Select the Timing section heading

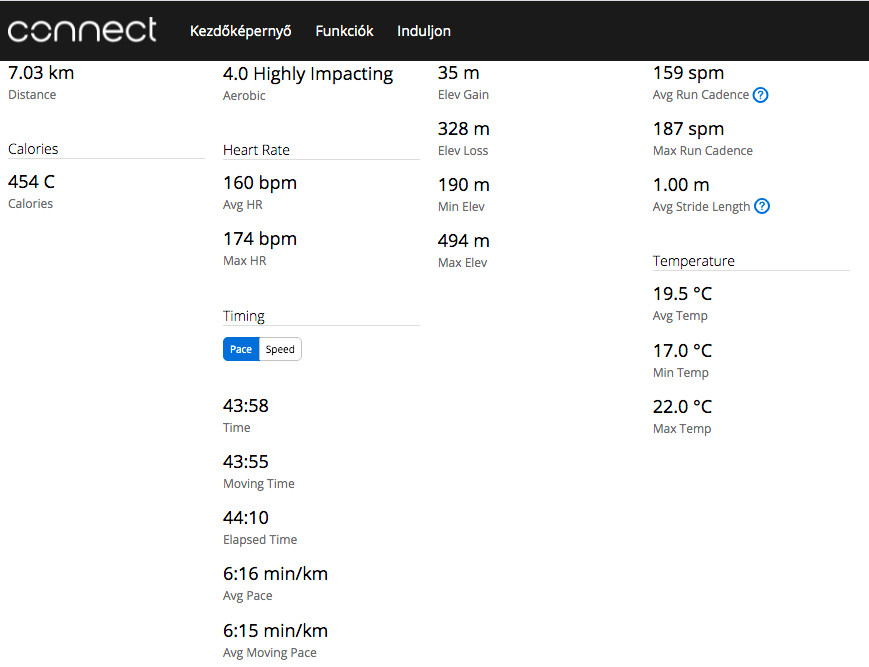click(x=244, y=316)
